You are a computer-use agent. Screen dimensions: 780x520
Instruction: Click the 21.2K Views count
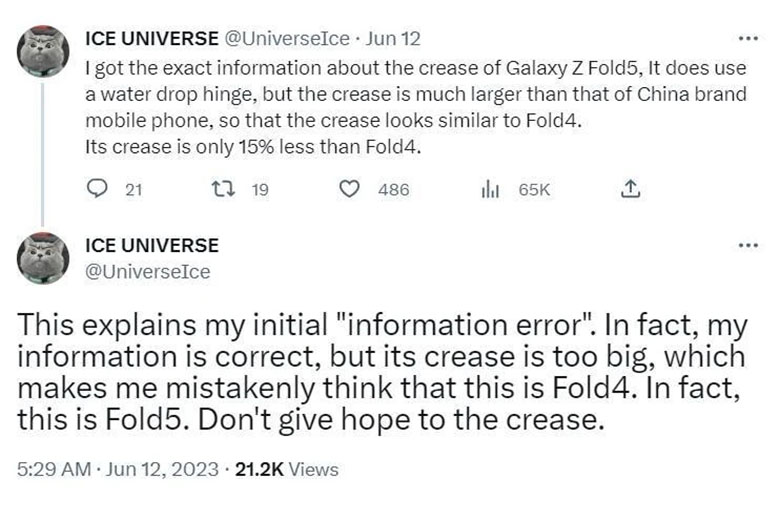click(287, 469)
